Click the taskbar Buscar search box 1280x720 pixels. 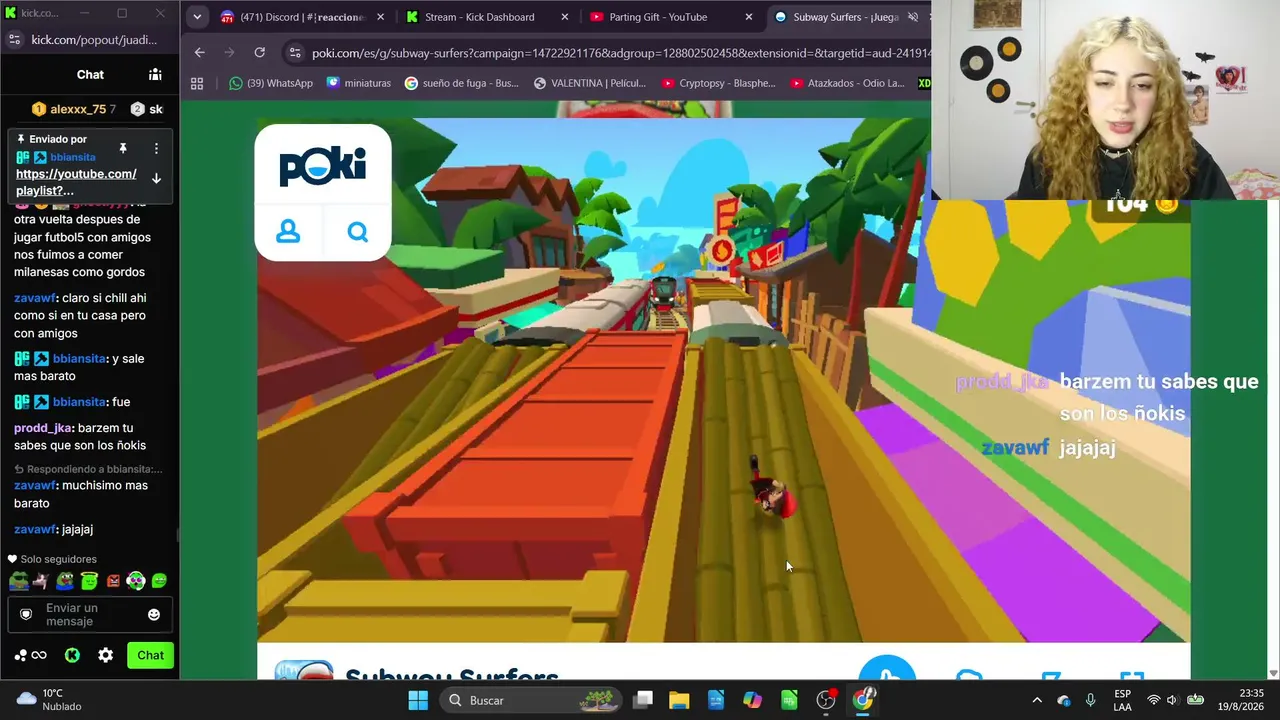[x=532, y=700]
